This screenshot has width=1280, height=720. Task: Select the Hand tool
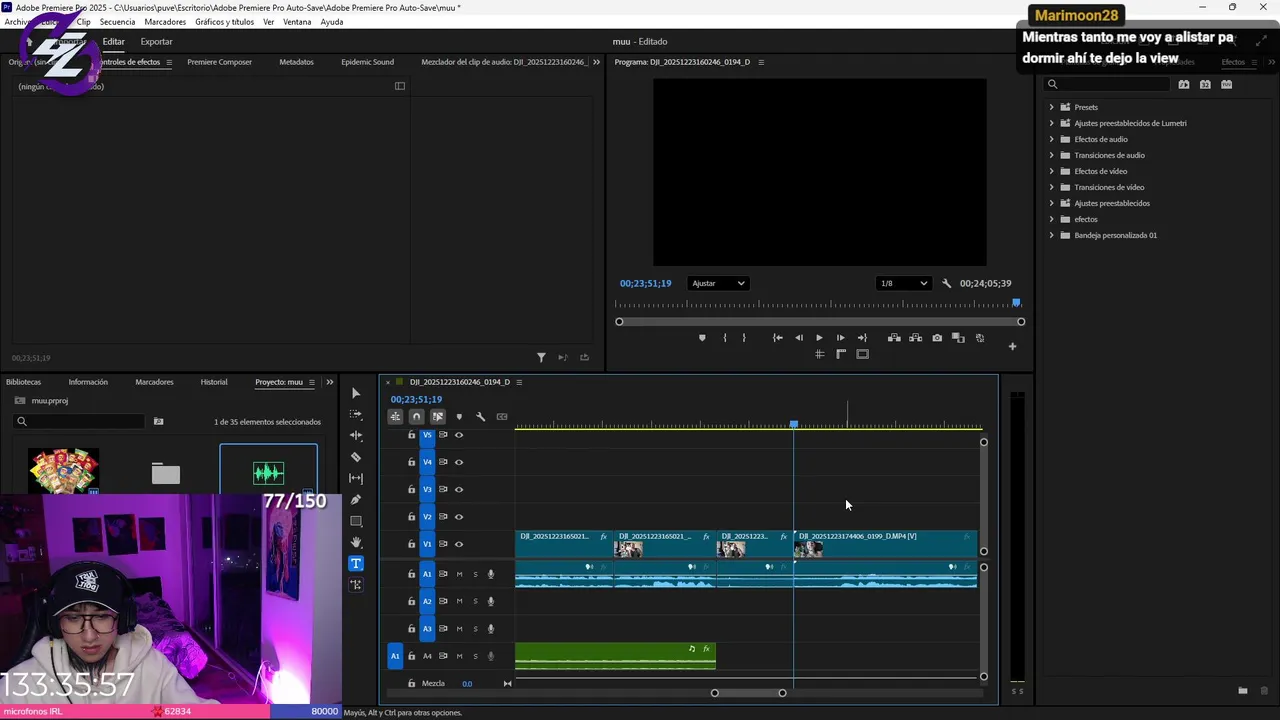(356, 542)
